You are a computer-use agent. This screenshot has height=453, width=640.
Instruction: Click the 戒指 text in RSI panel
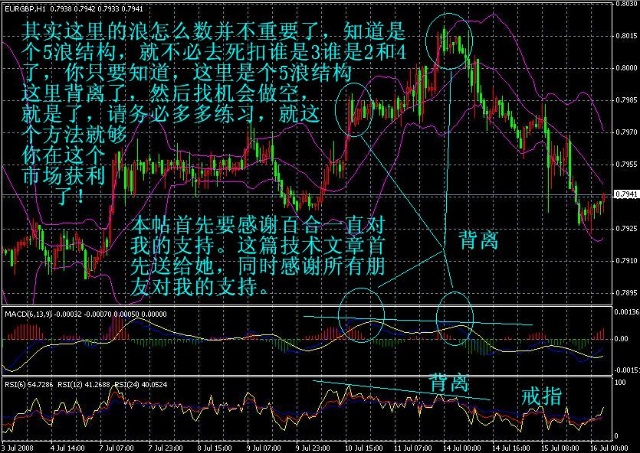pyautogui.click(x=541, y=397)
